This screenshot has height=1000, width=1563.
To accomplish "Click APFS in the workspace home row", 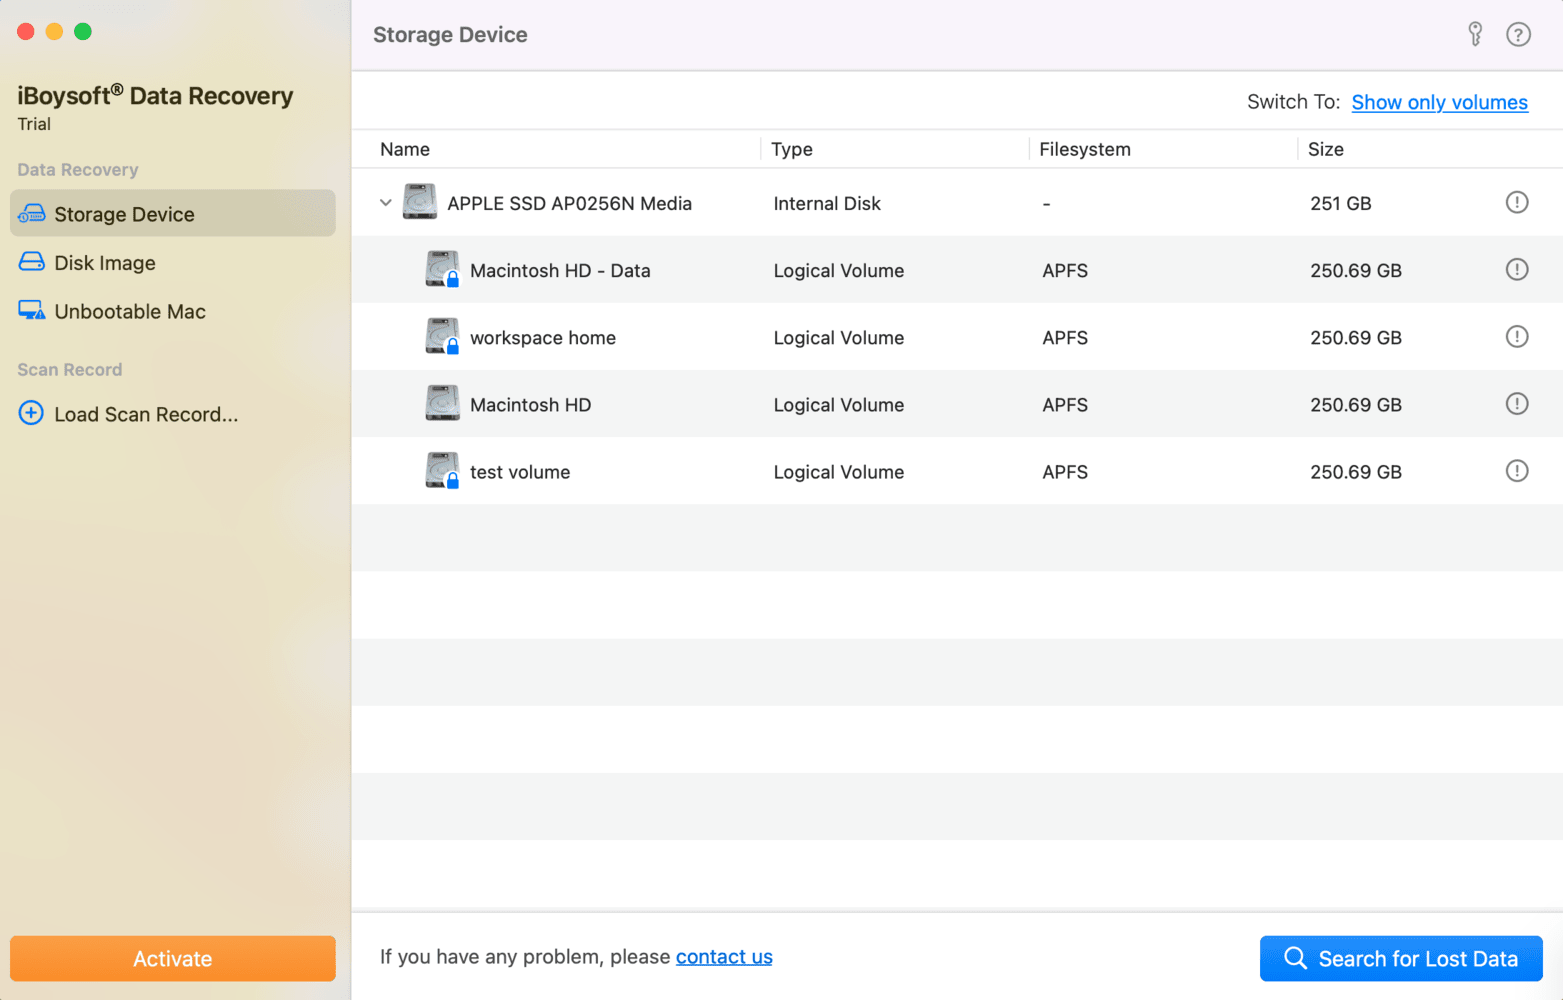I will point(1065,338).
